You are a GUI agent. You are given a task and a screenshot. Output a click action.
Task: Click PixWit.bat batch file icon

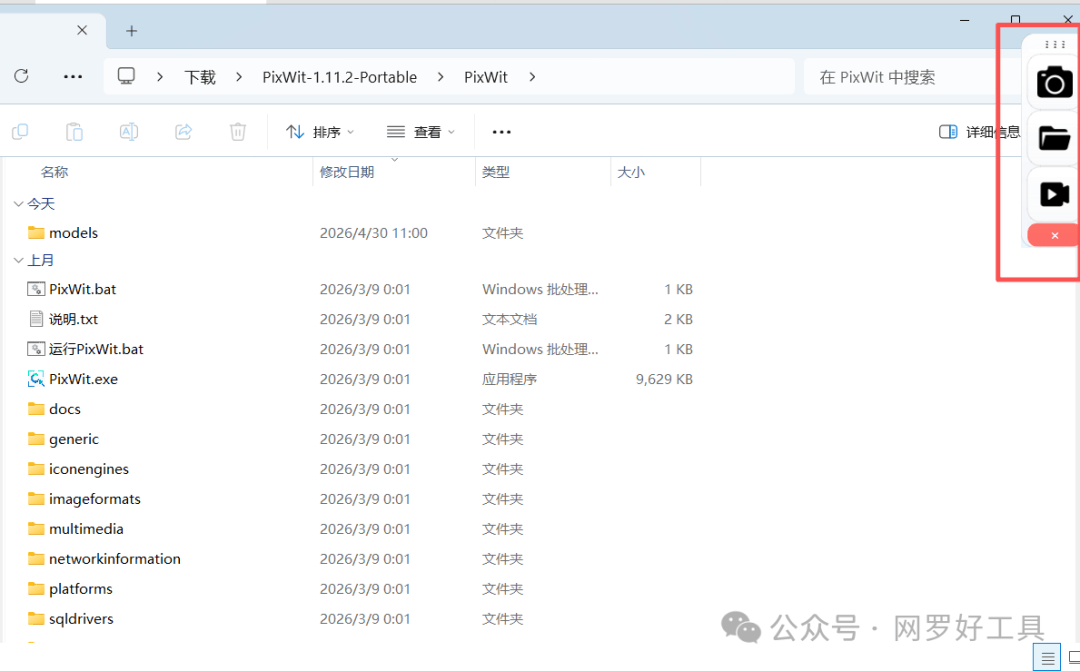point(36,289)
